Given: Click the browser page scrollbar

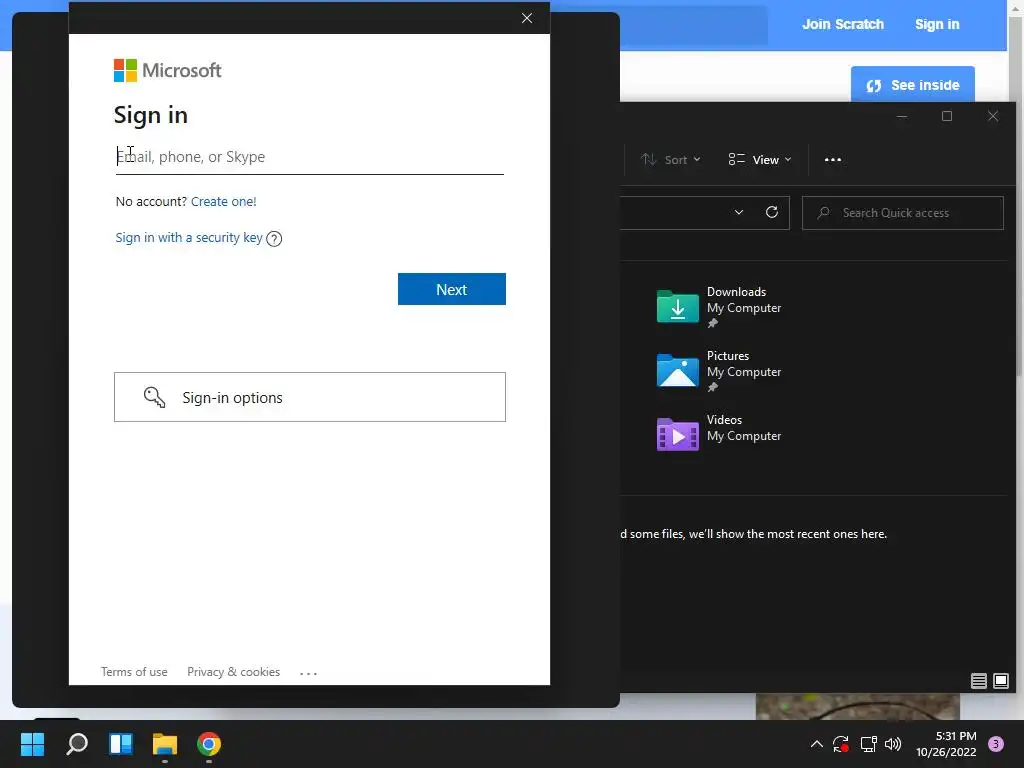Looking at the screenshot, I should tap(1016, 196).
